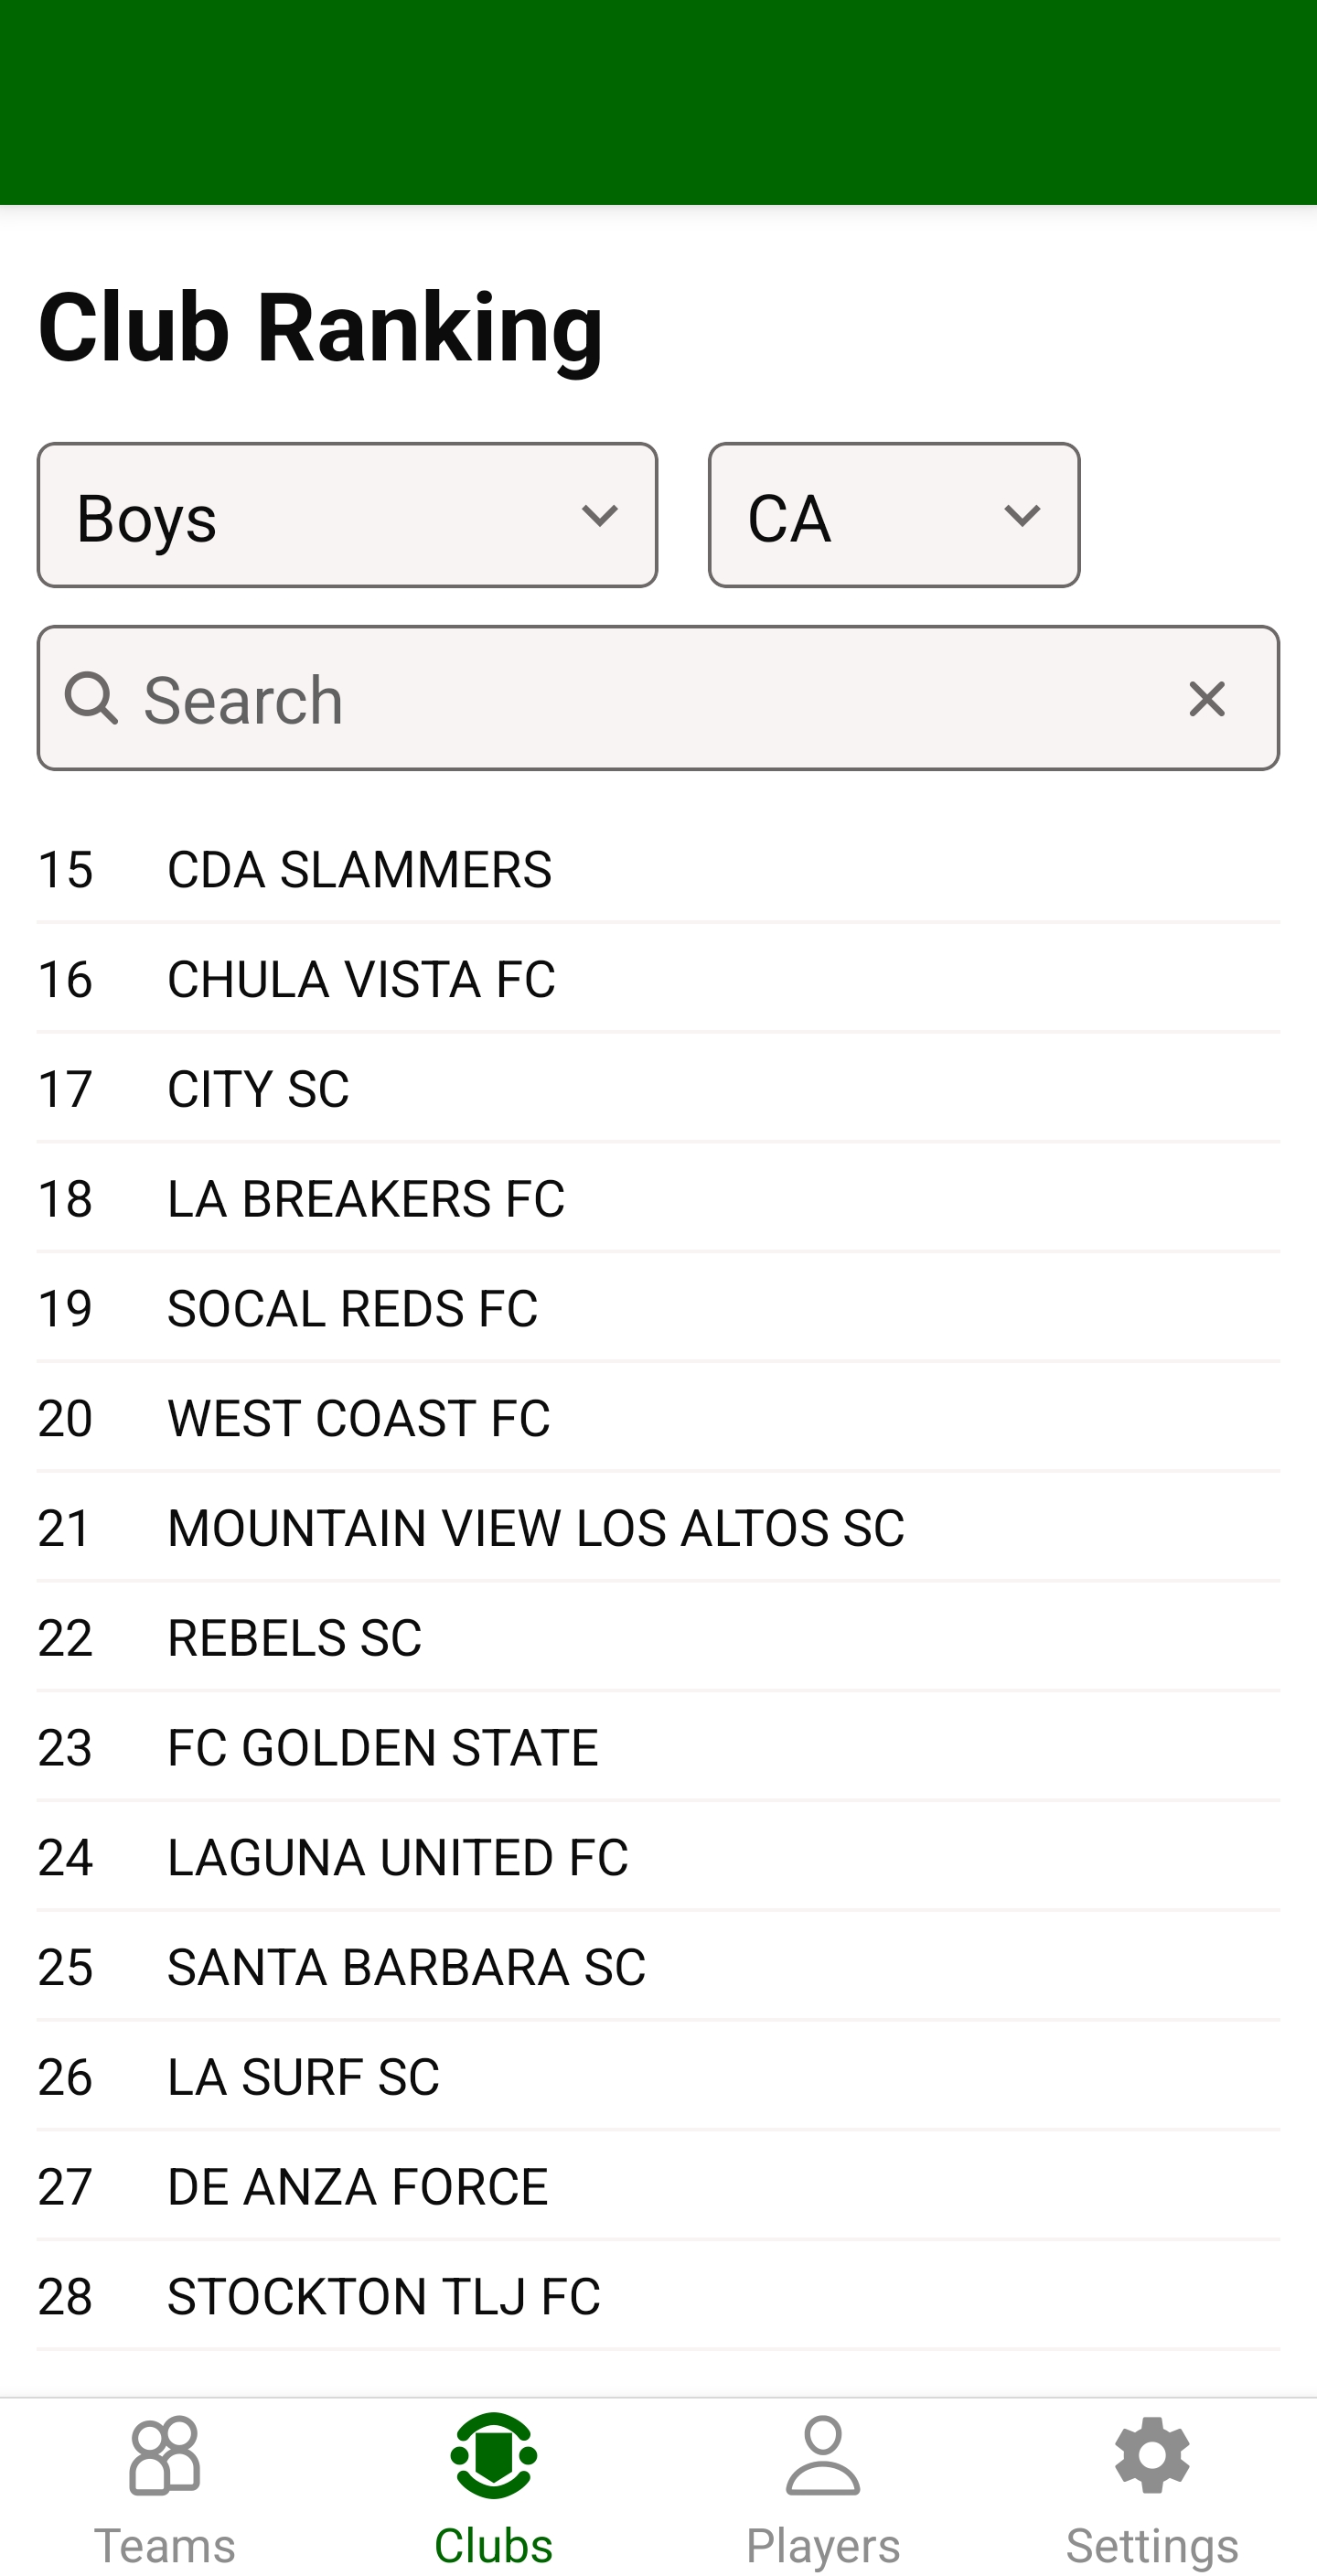This screenshot has height=2576, width=1317.
Task: Open DE ANZA FORCE club
Action: coord(658,2186)
